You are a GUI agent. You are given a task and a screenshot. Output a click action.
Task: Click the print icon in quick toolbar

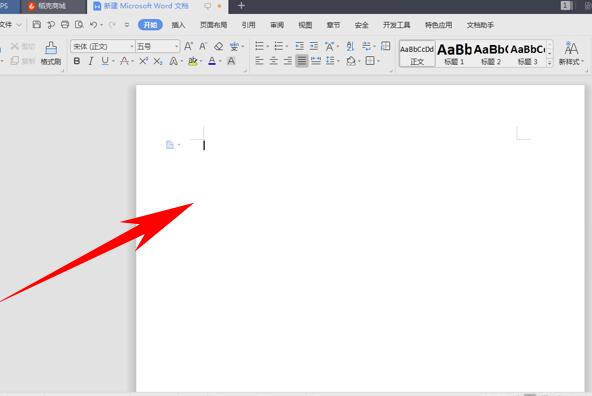(x=65, y=25)
